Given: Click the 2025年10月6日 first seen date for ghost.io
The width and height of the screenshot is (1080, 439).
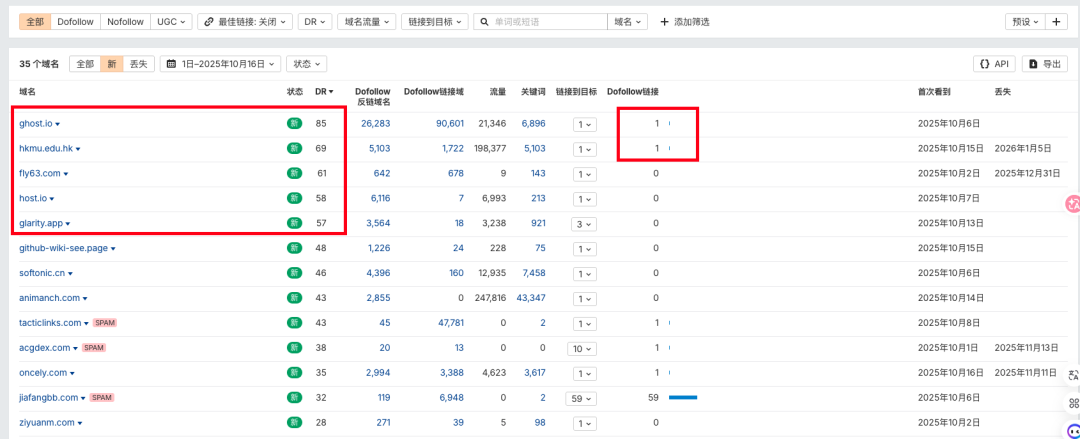Looking at the screenshot, I should [948, 123].
